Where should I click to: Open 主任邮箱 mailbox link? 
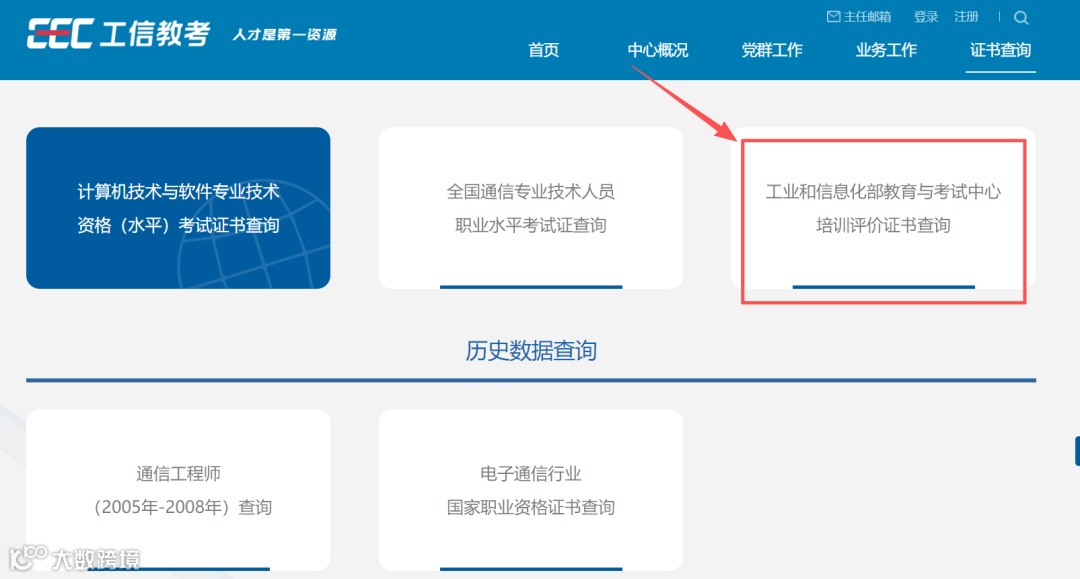(859, 17)
